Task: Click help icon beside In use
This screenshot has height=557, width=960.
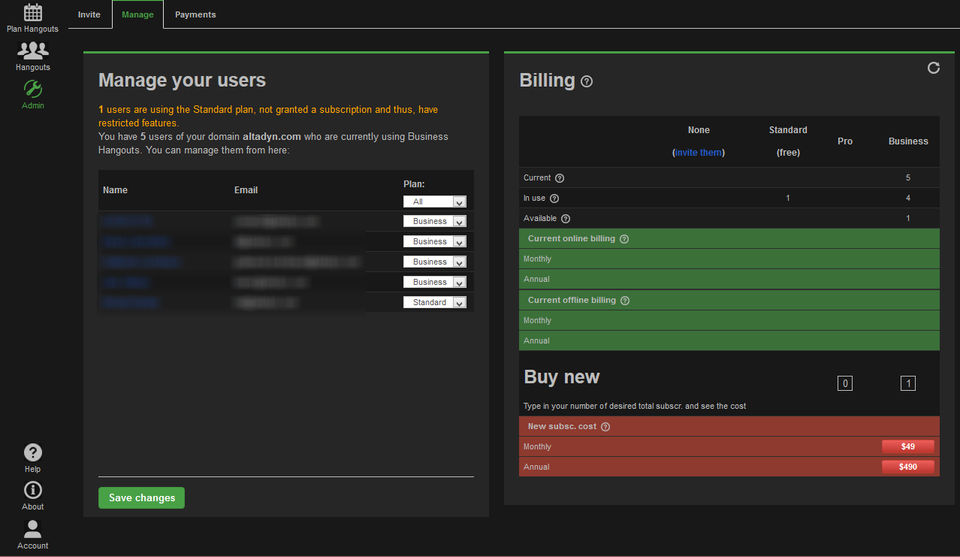Action: (555, 198)
